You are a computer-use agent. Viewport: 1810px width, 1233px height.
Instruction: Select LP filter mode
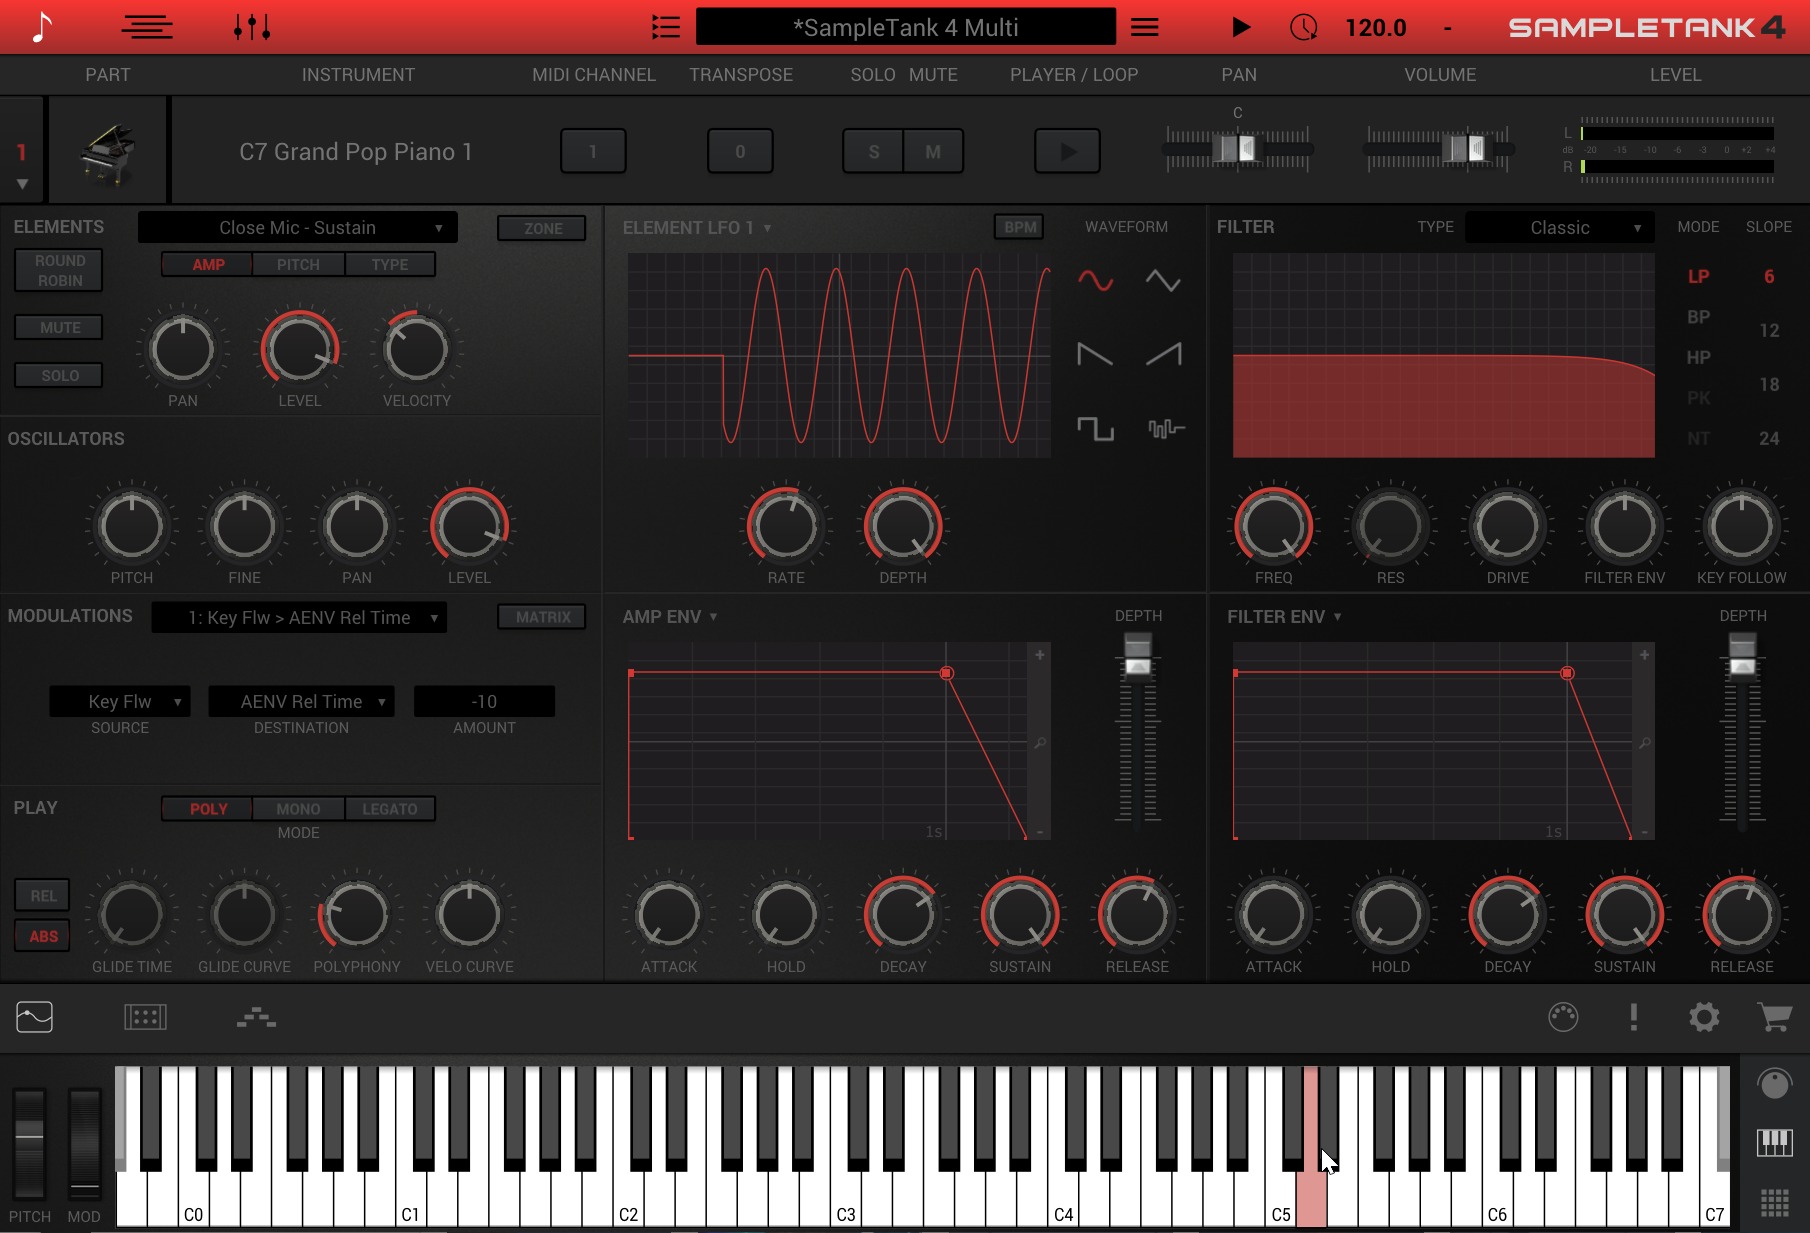point(1698,277)
